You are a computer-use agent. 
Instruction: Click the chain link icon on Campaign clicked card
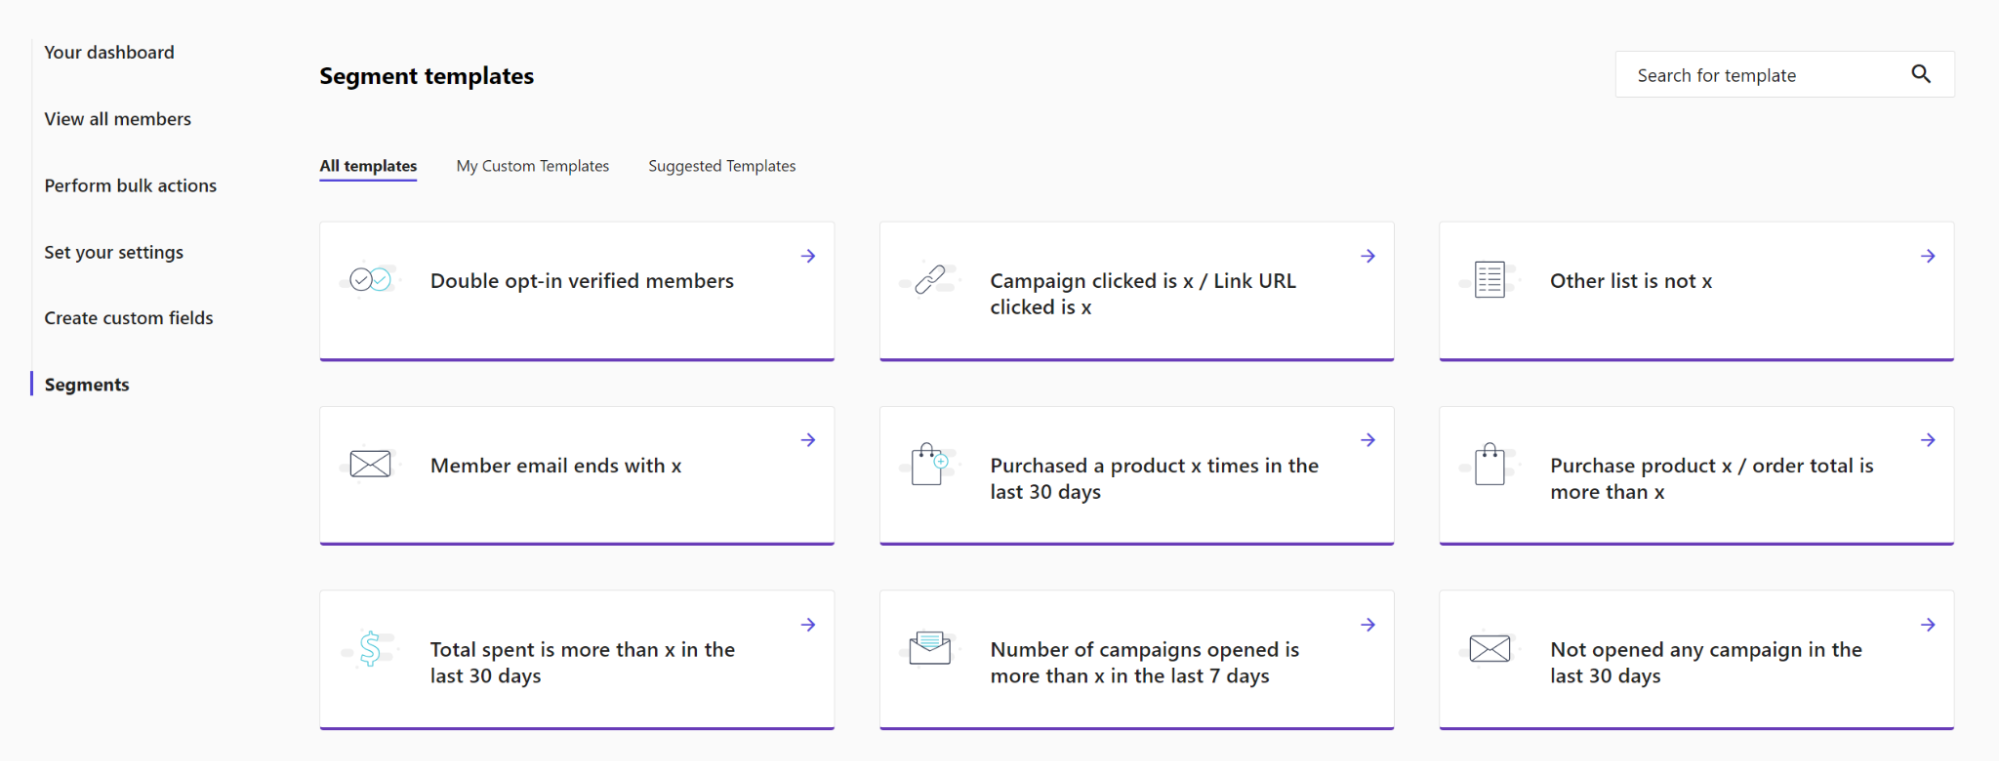coord(930,280)
